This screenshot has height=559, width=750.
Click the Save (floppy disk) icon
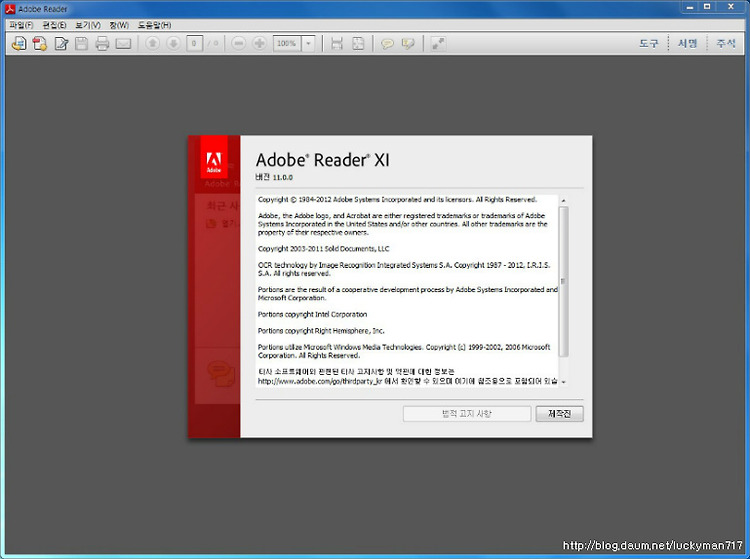82,44
